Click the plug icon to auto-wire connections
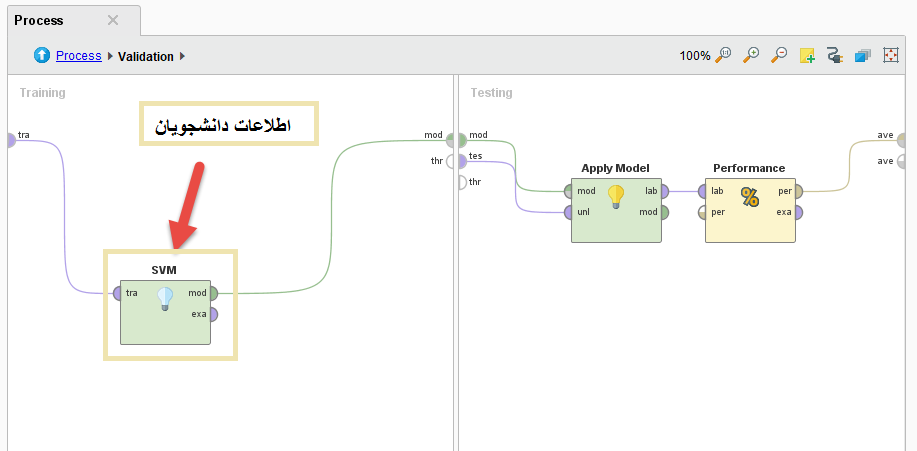The width and height of the screenshot is (917, 451). pos(835,56)
